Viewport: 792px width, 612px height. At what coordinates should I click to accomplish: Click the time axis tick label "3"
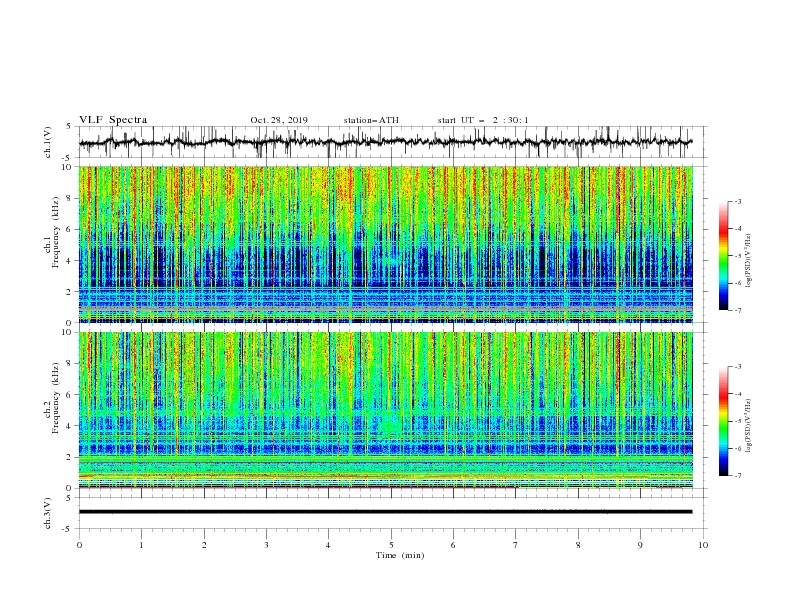click(x=266, y=545)
